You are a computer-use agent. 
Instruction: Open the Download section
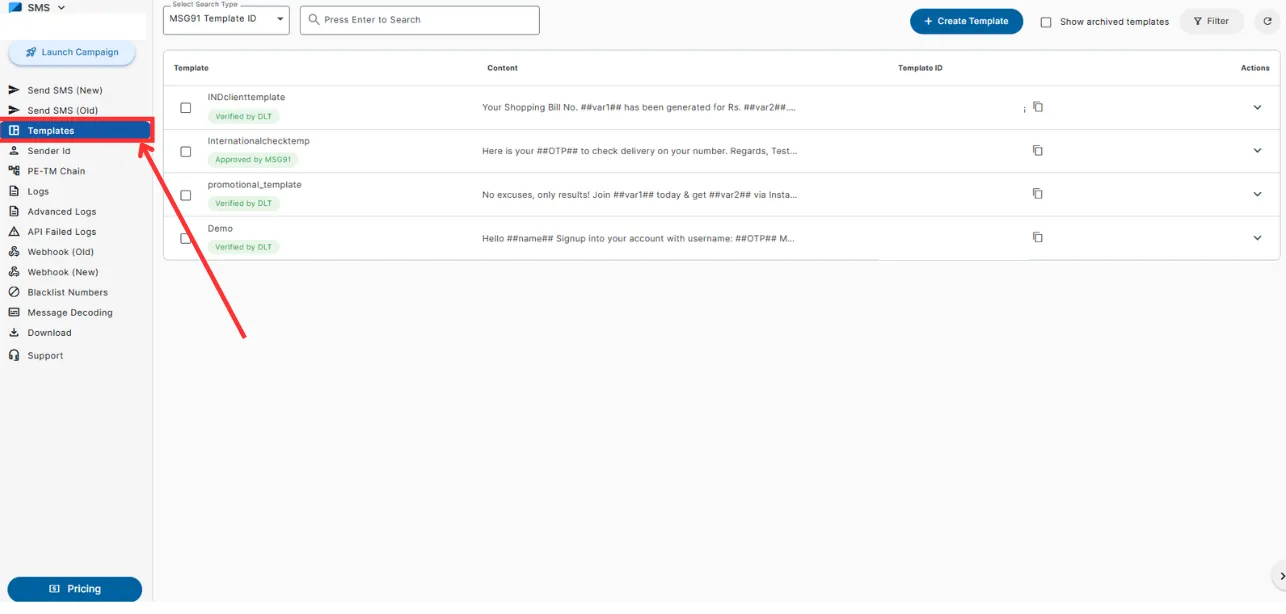46,332
